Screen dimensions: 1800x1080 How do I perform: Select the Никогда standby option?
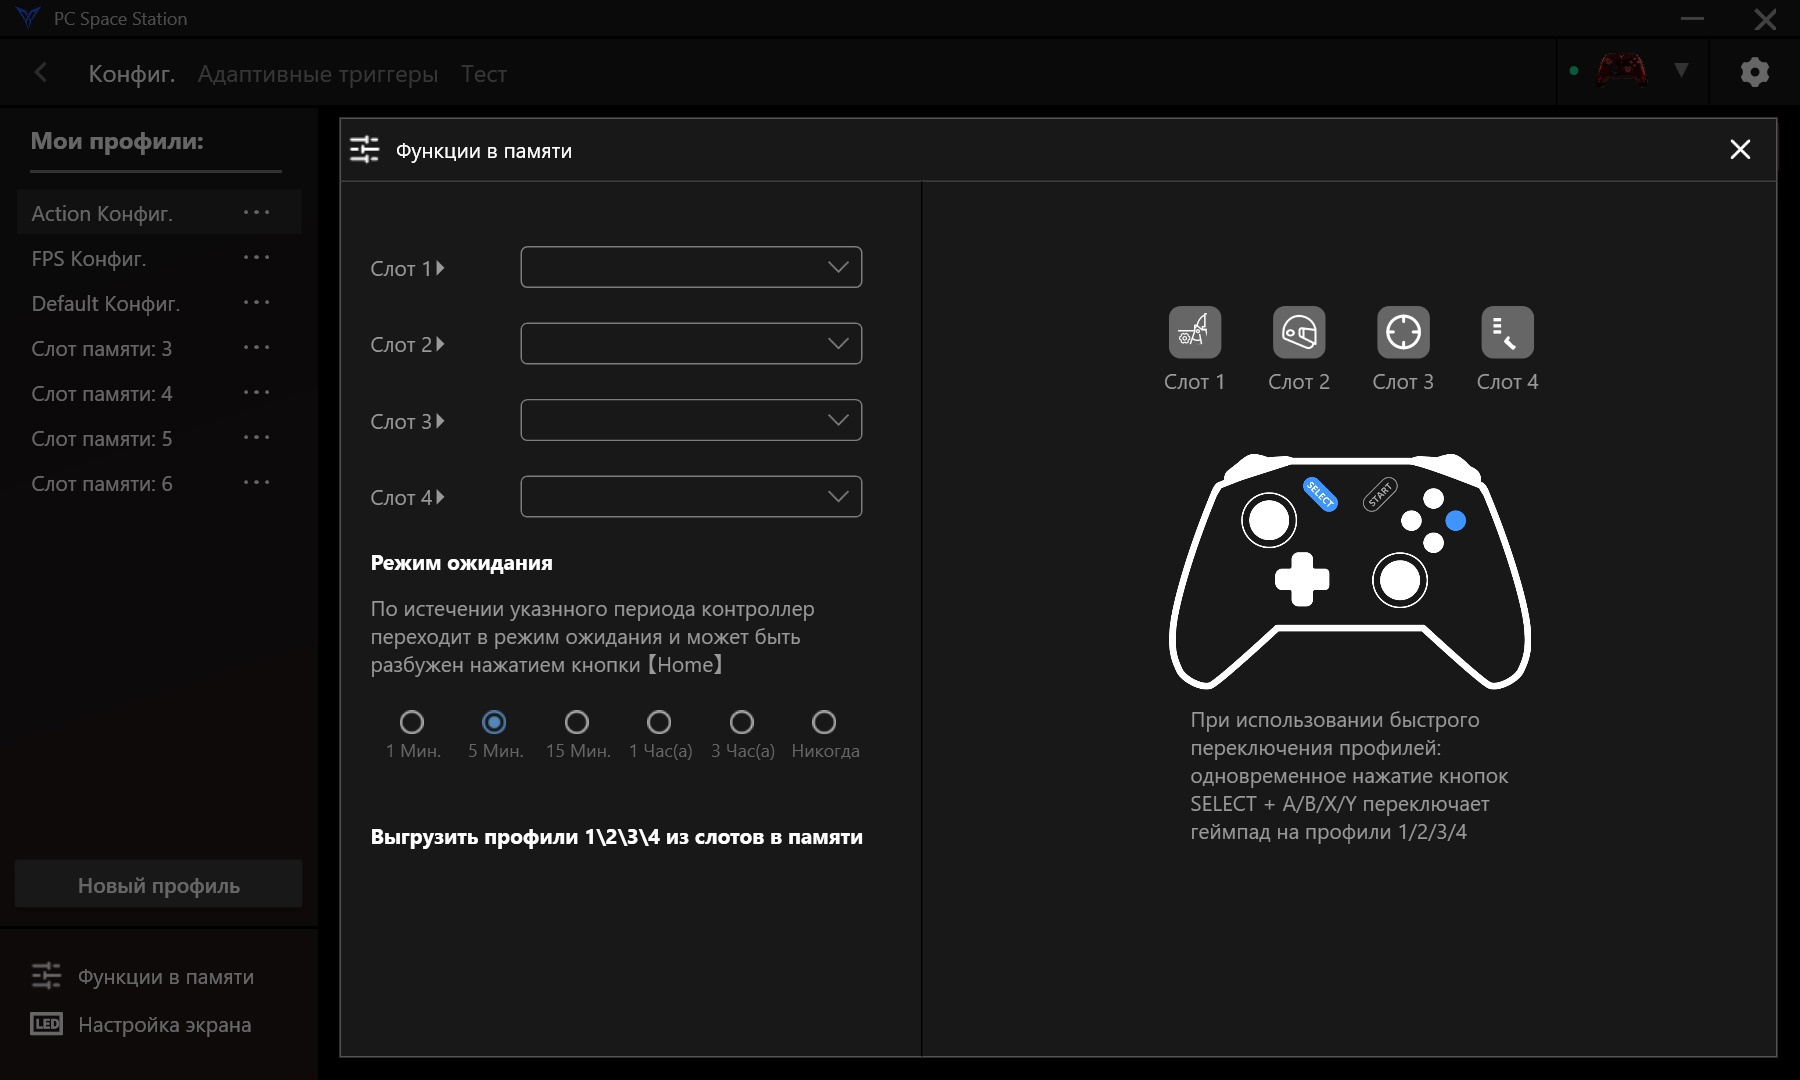pos(824,722)
